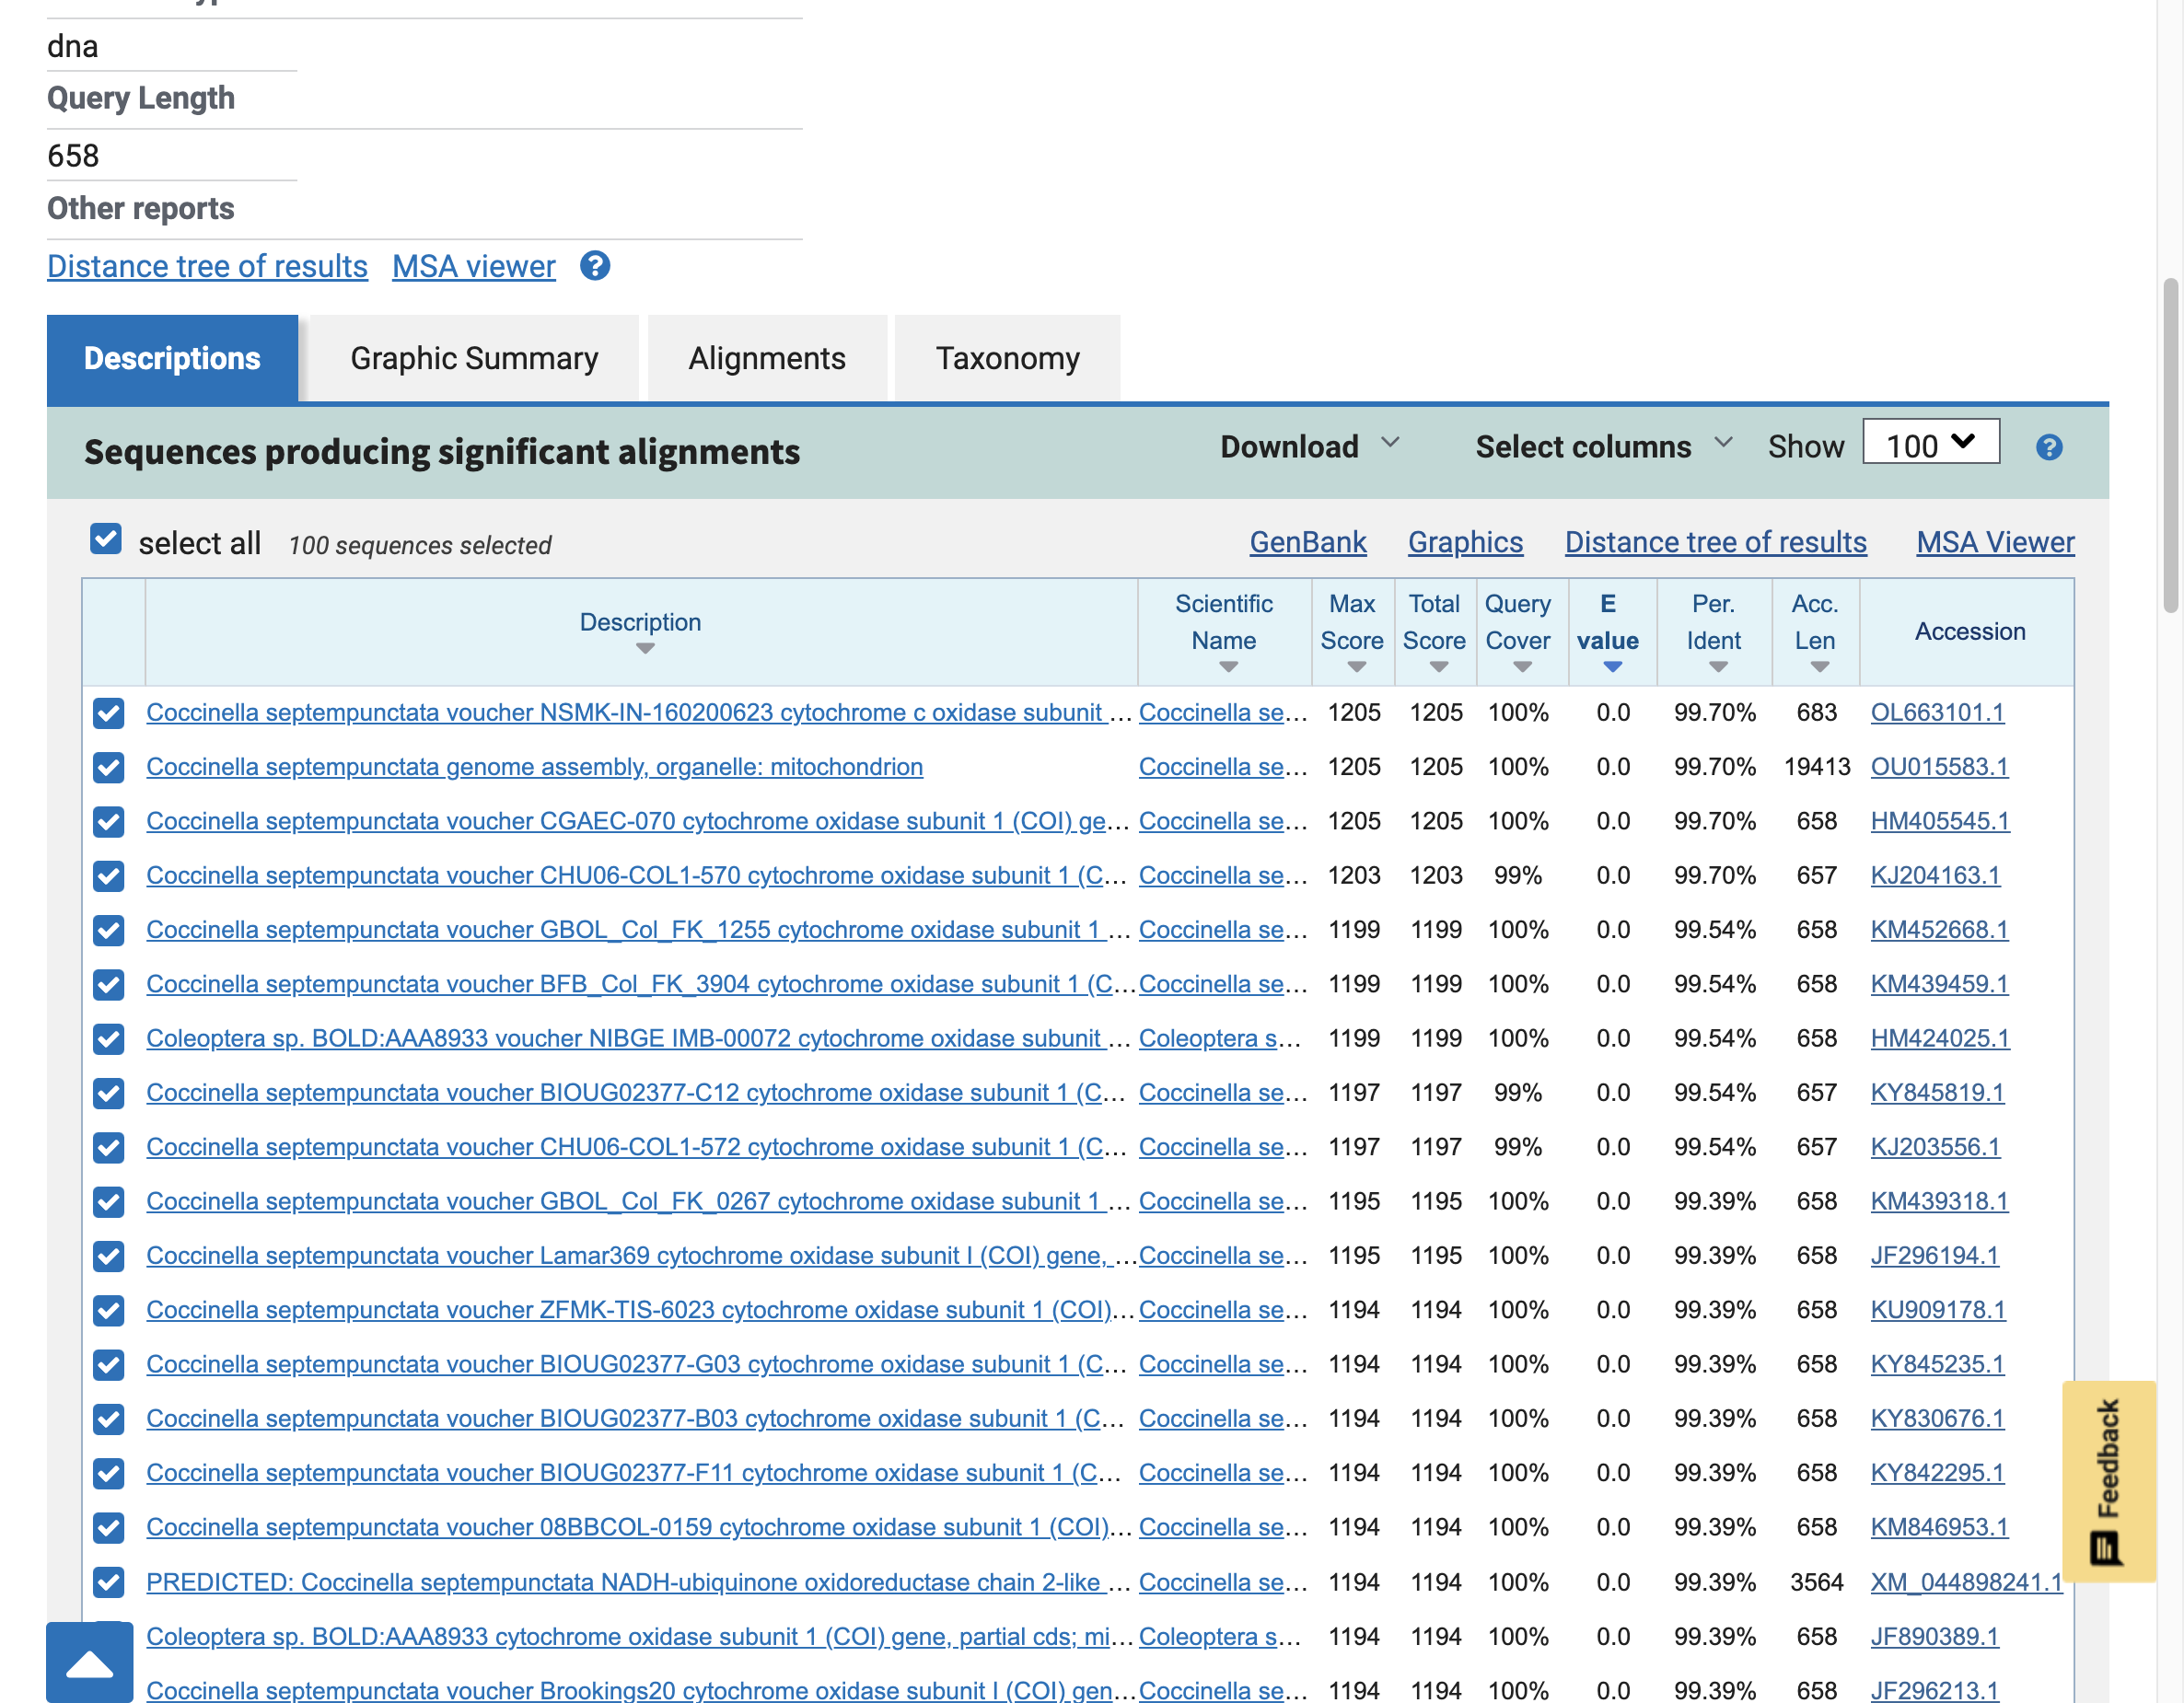The image size is (2184, 1703).
Task: Click Graphics link above table
Action: 1465,542
